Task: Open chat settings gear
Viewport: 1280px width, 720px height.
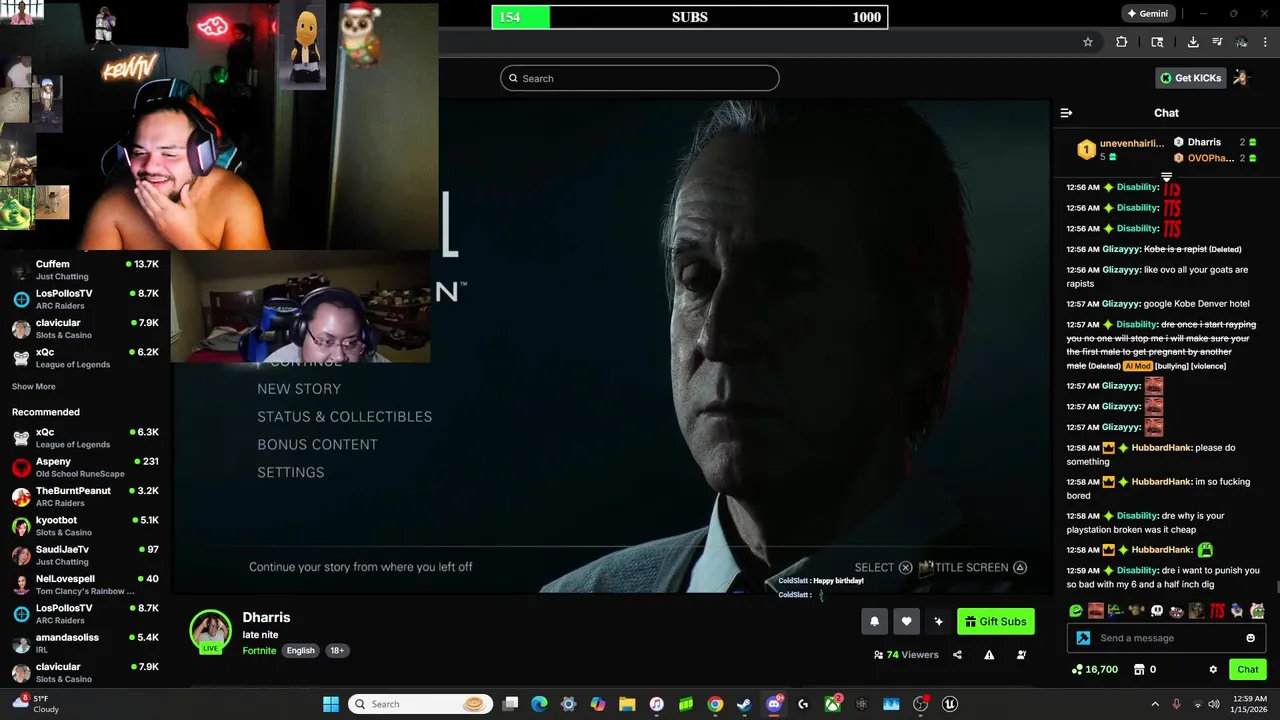Action: (1213, 669)
